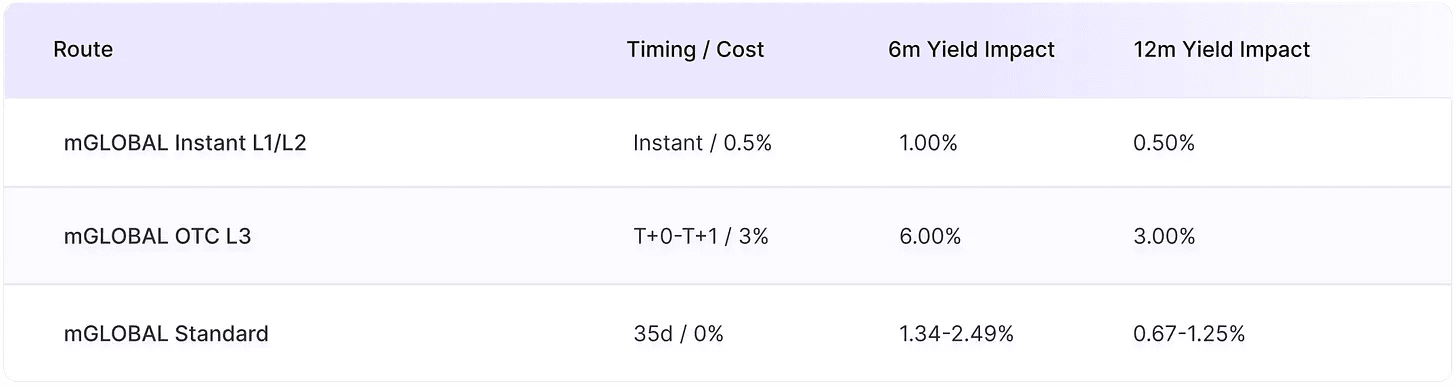The height and width of the screenshot is (387, 1456).
Task: Select the 3.00% yield impact cell
Action: click(1164, 237)
